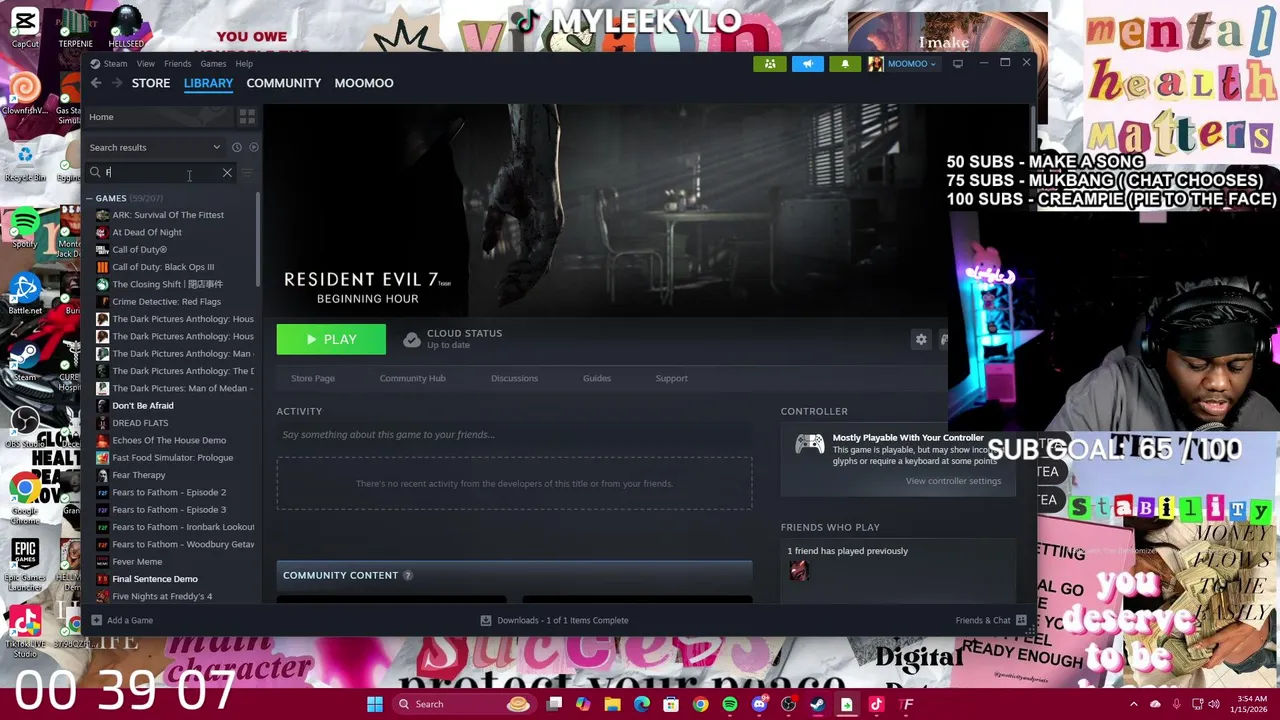The height and width of the screenshot is (720, 1280).
Task: Open Discord from the taskbar
Action: click(x=759, y=704)
